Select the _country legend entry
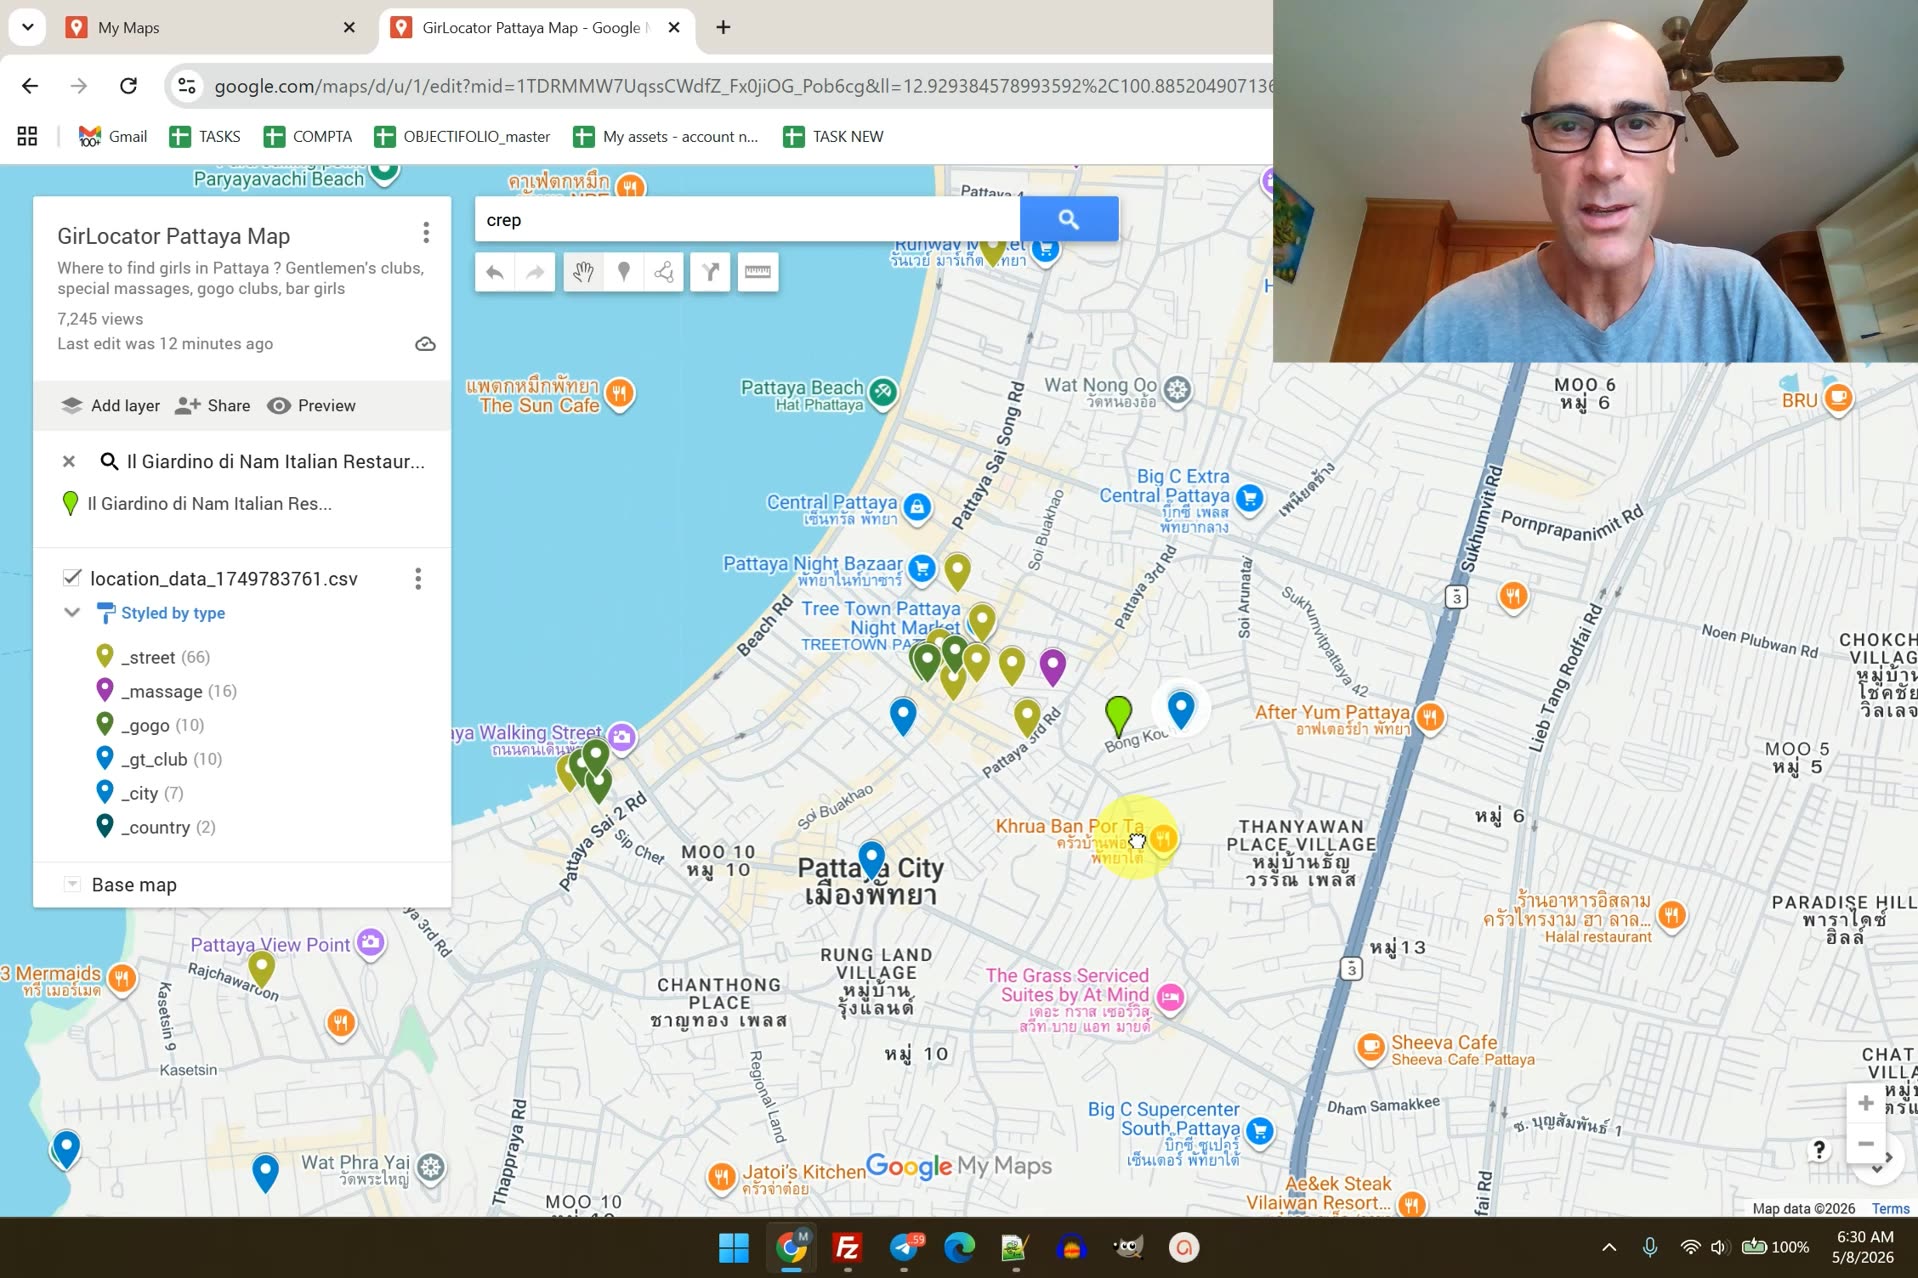 (155, 827)
